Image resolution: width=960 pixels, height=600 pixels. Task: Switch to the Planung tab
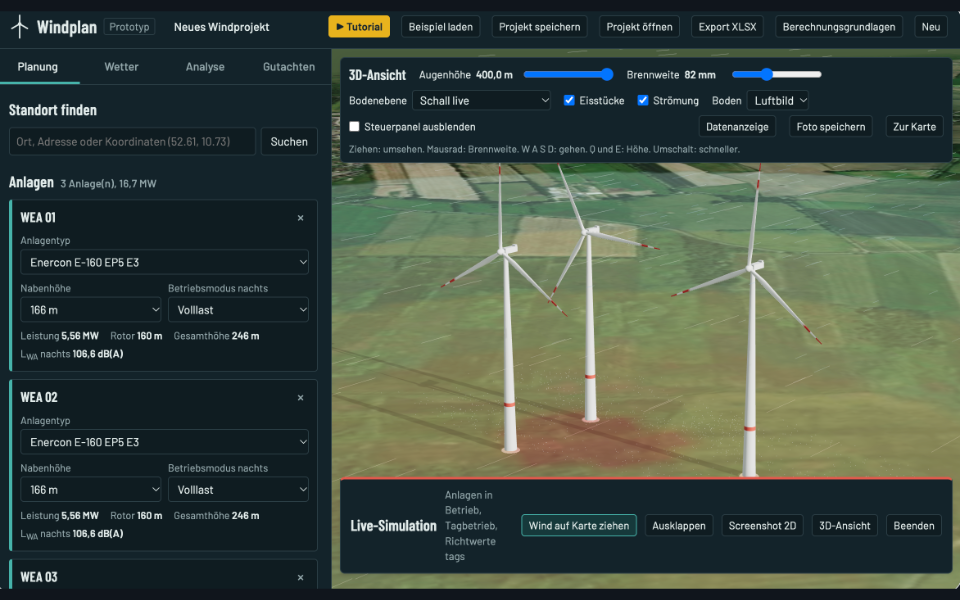tap(38, 67)
